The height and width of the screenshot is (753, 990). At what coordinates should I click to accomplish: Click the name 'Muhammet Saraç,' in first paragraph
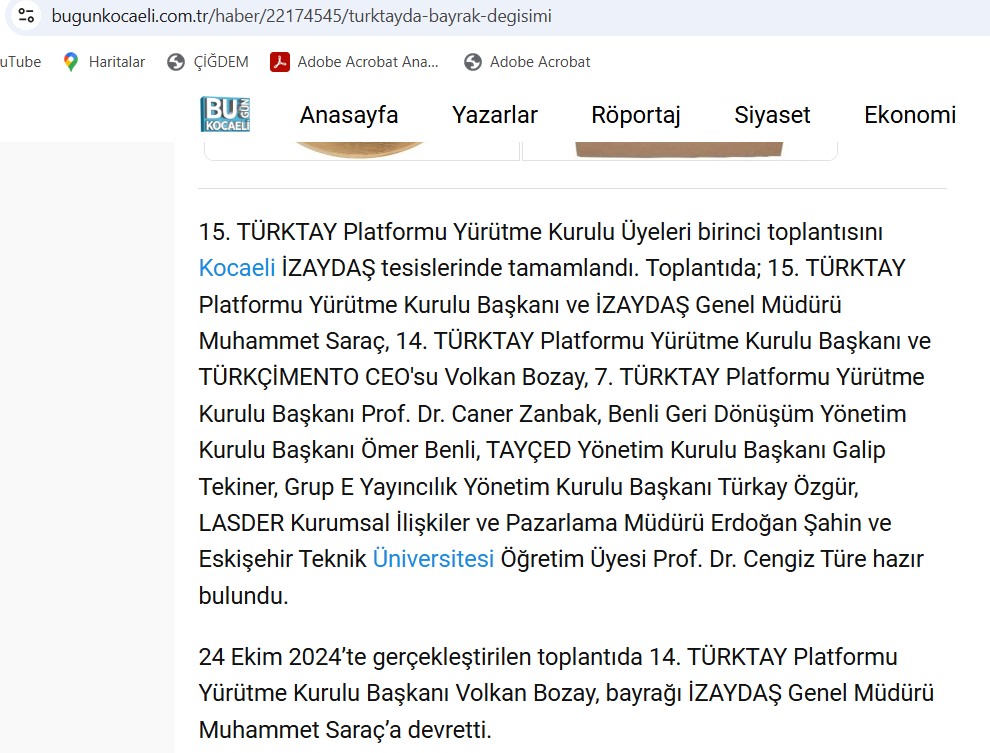294,341
